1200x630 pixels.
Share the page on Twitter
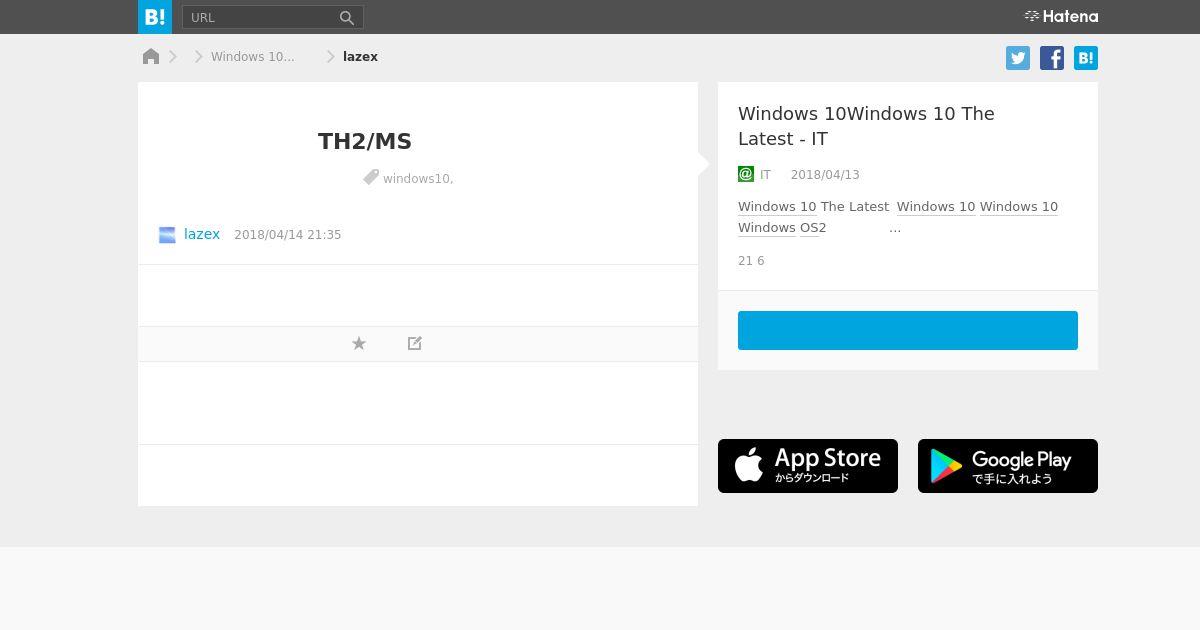coord(1018,58)
